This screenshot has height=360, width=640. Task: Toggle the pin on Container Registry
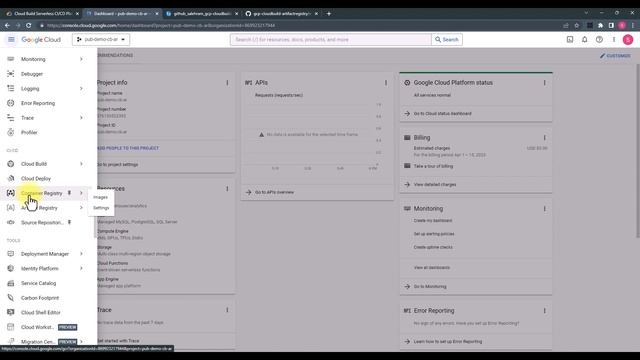point(69,193)
